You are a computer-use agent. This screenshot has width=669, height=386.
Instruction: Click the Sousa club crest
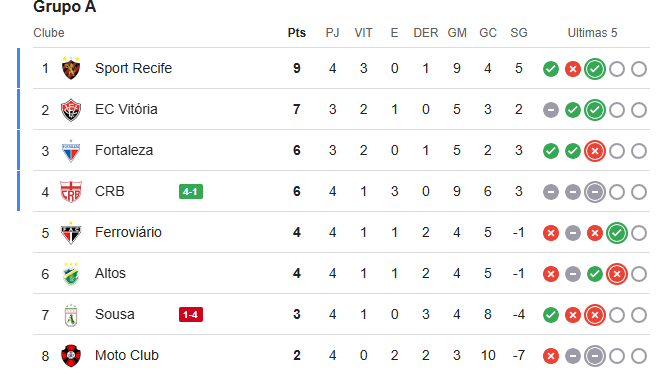click(x=71, y=315)
